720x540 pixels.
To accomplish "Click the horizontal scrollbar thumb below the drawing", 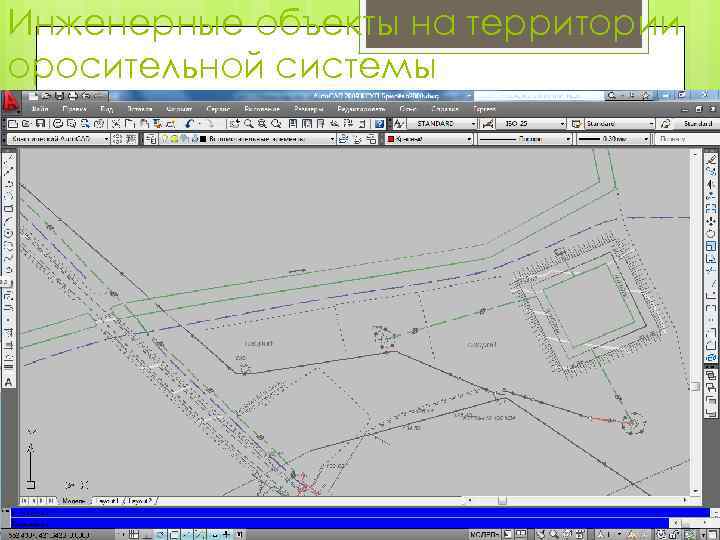I will 502,501.
